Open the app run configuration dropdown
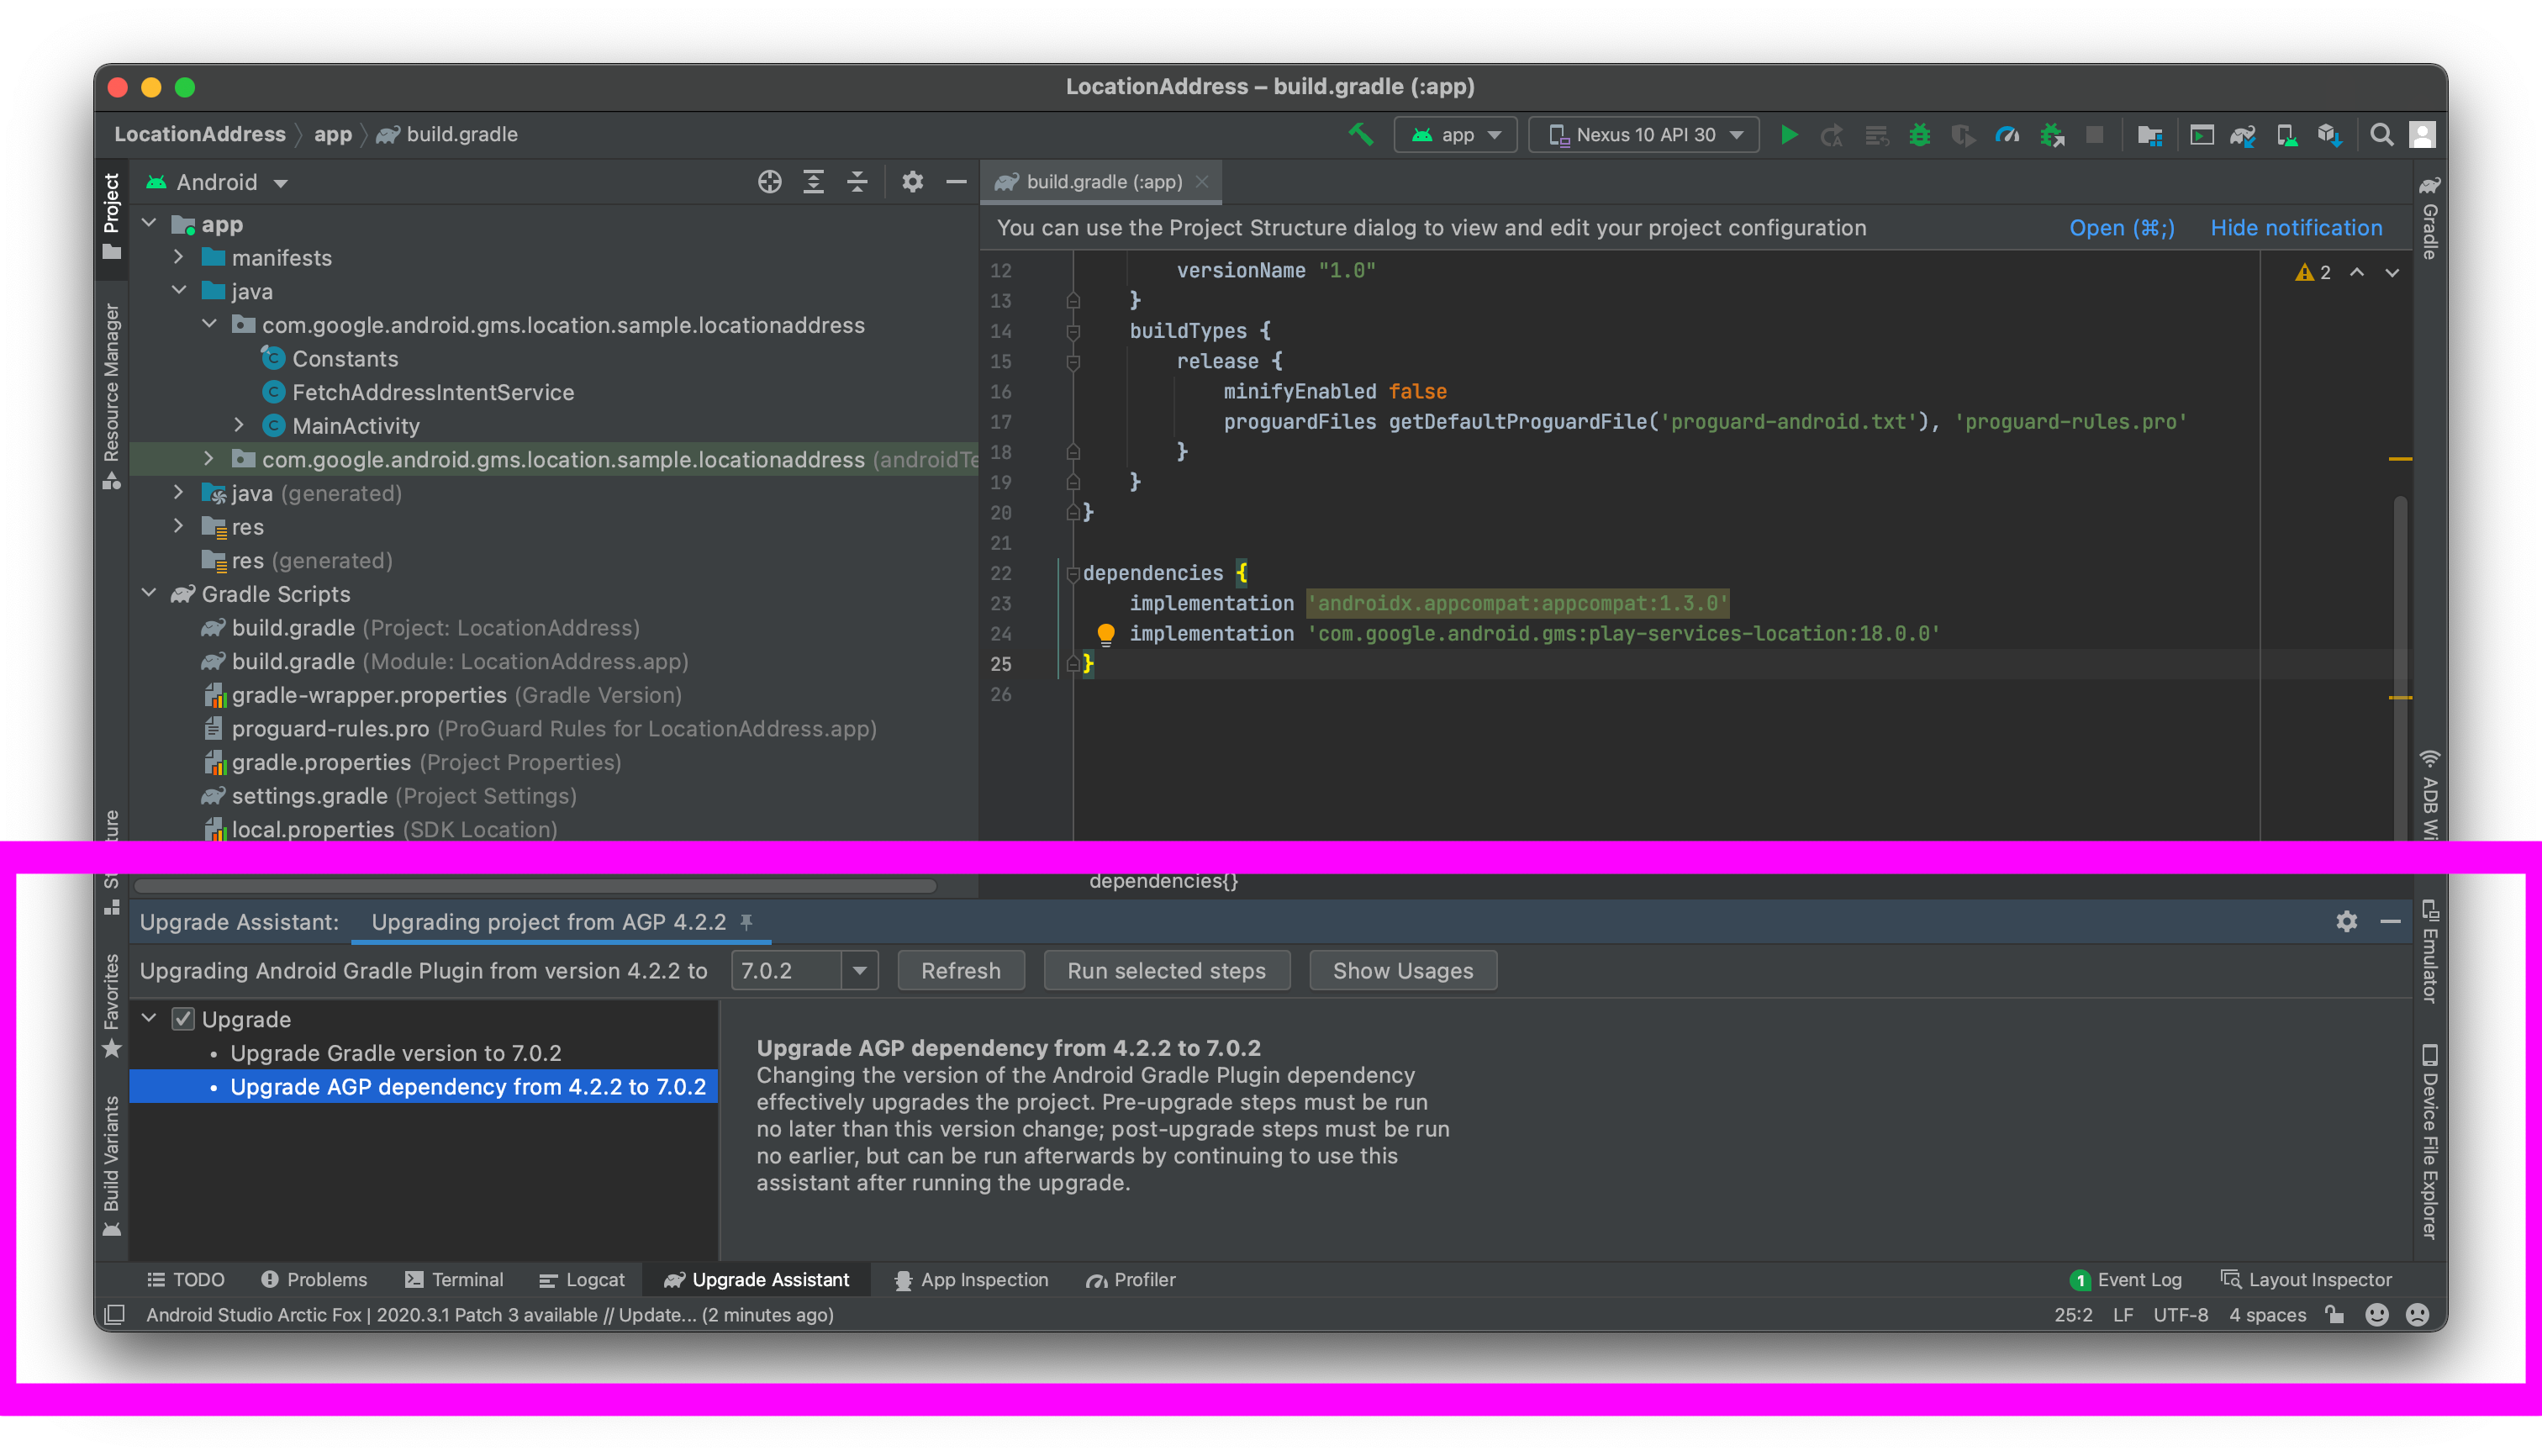 (1456, 134)
